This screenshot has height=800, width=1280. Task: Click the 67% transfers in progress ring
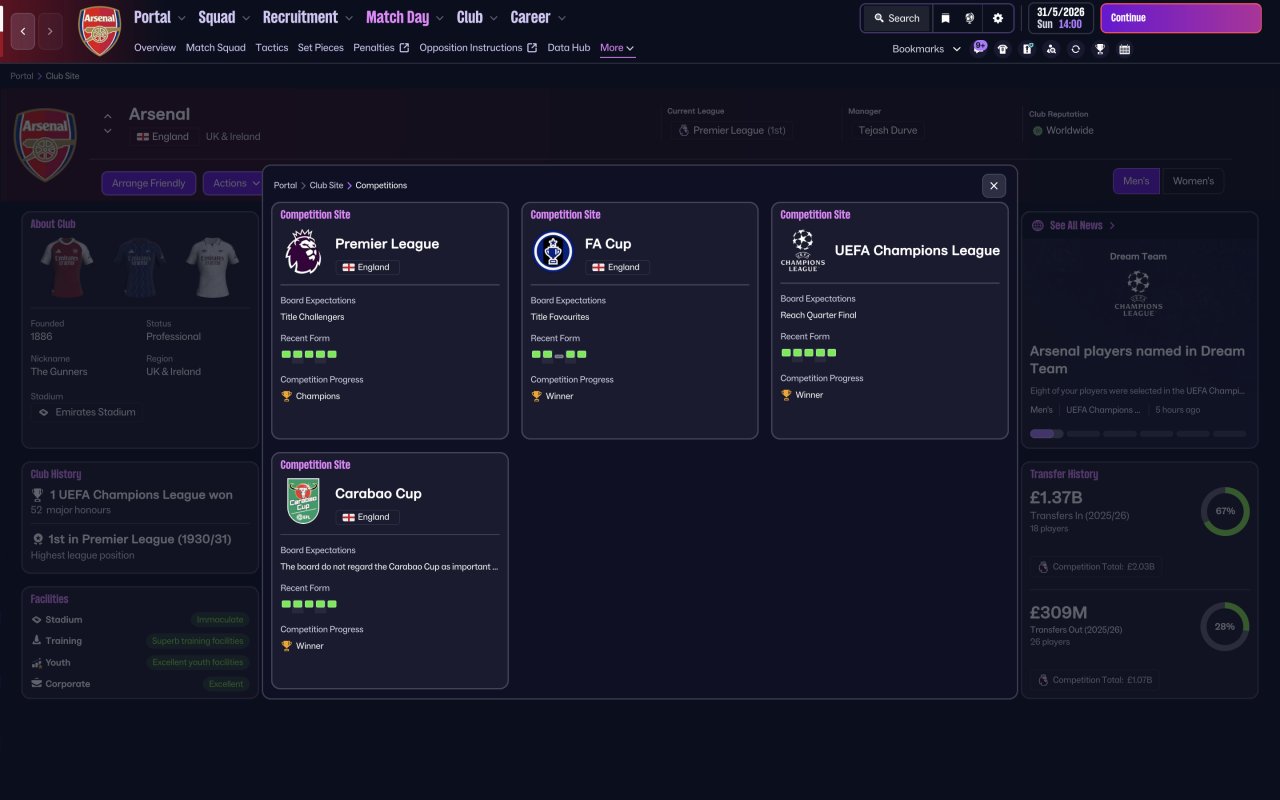click(1225, 511)
